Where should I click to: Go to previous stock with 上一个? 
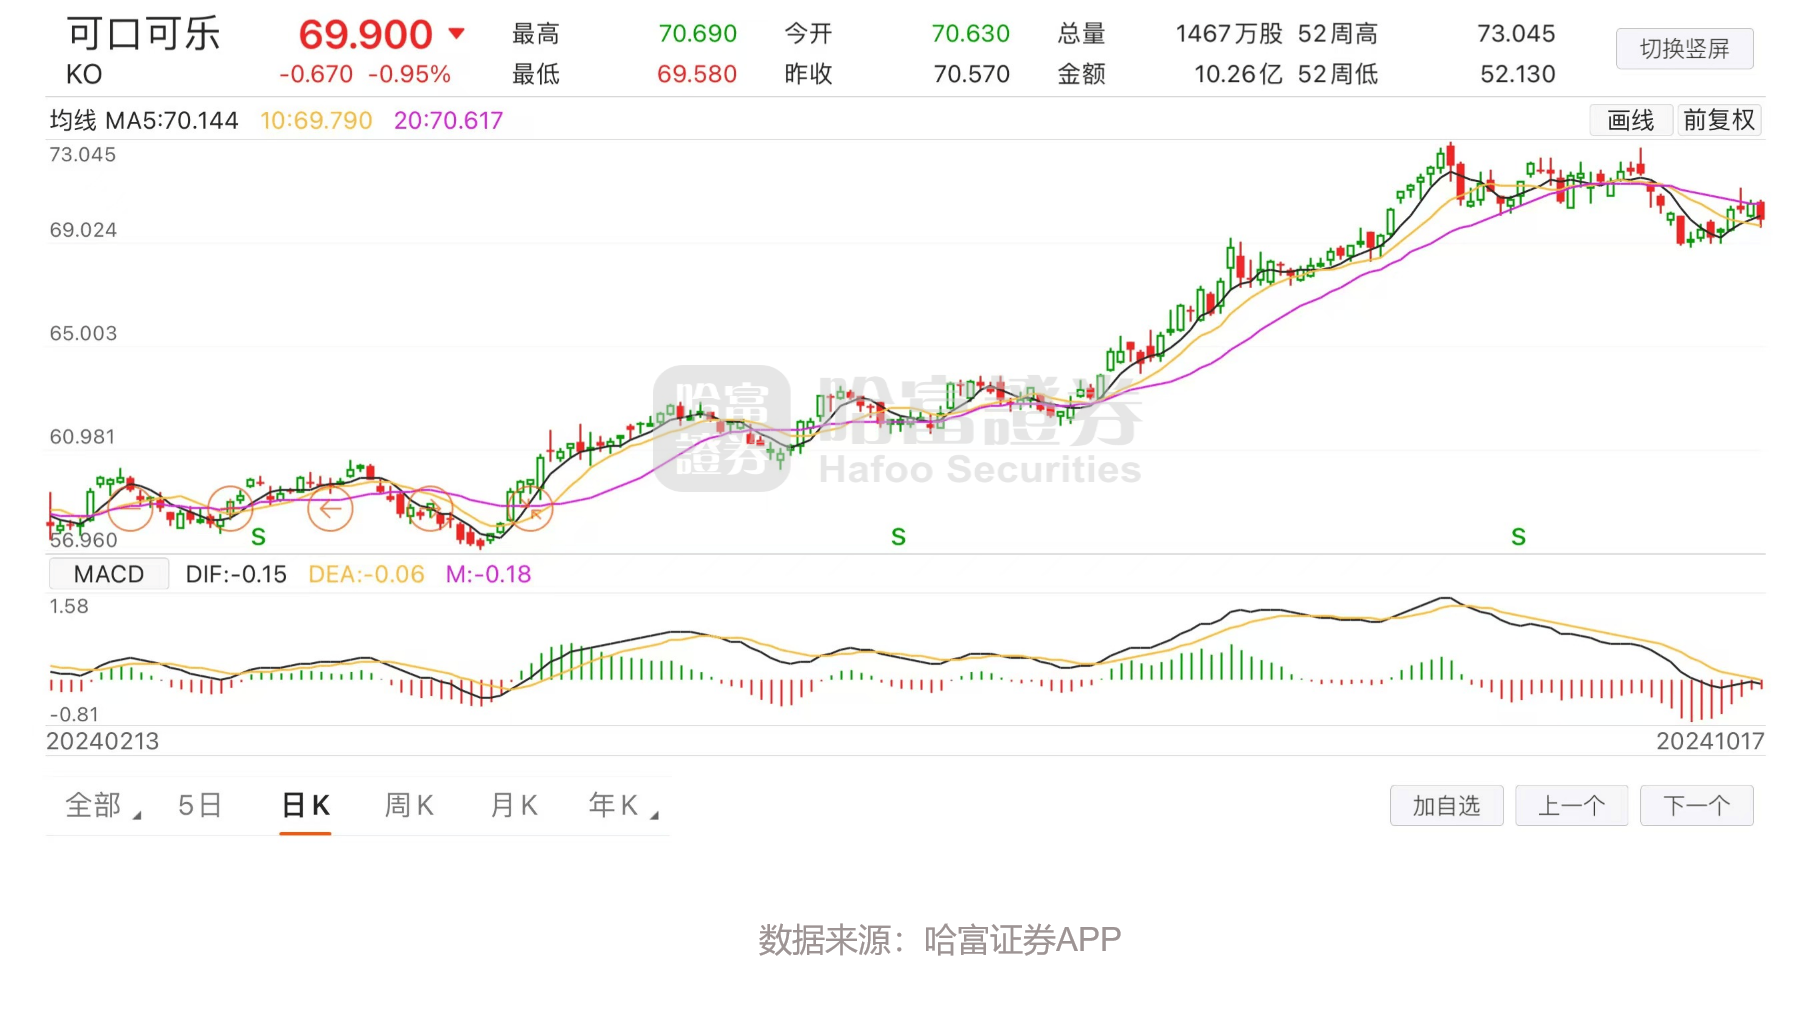click(1571, 806)
